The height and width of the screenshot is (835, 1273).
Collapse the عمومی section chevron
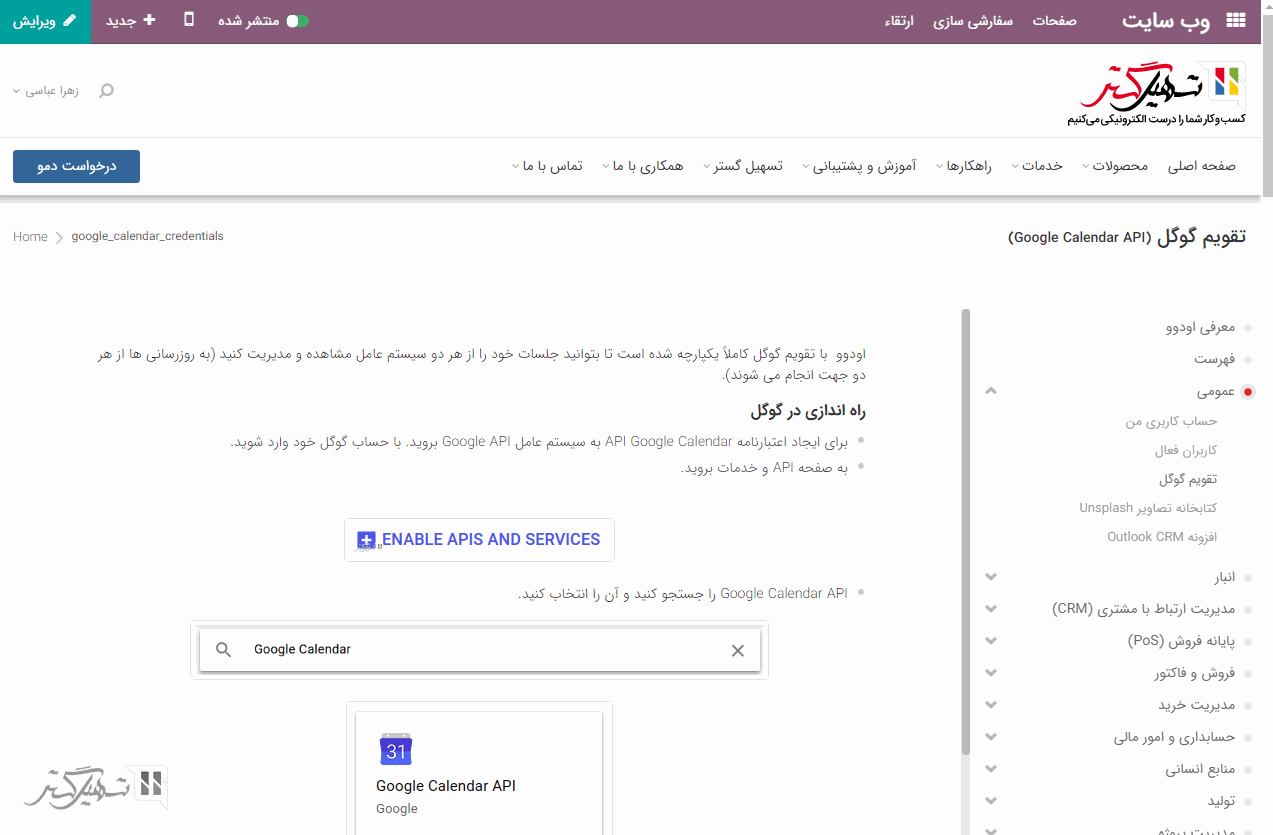point(991,391)
